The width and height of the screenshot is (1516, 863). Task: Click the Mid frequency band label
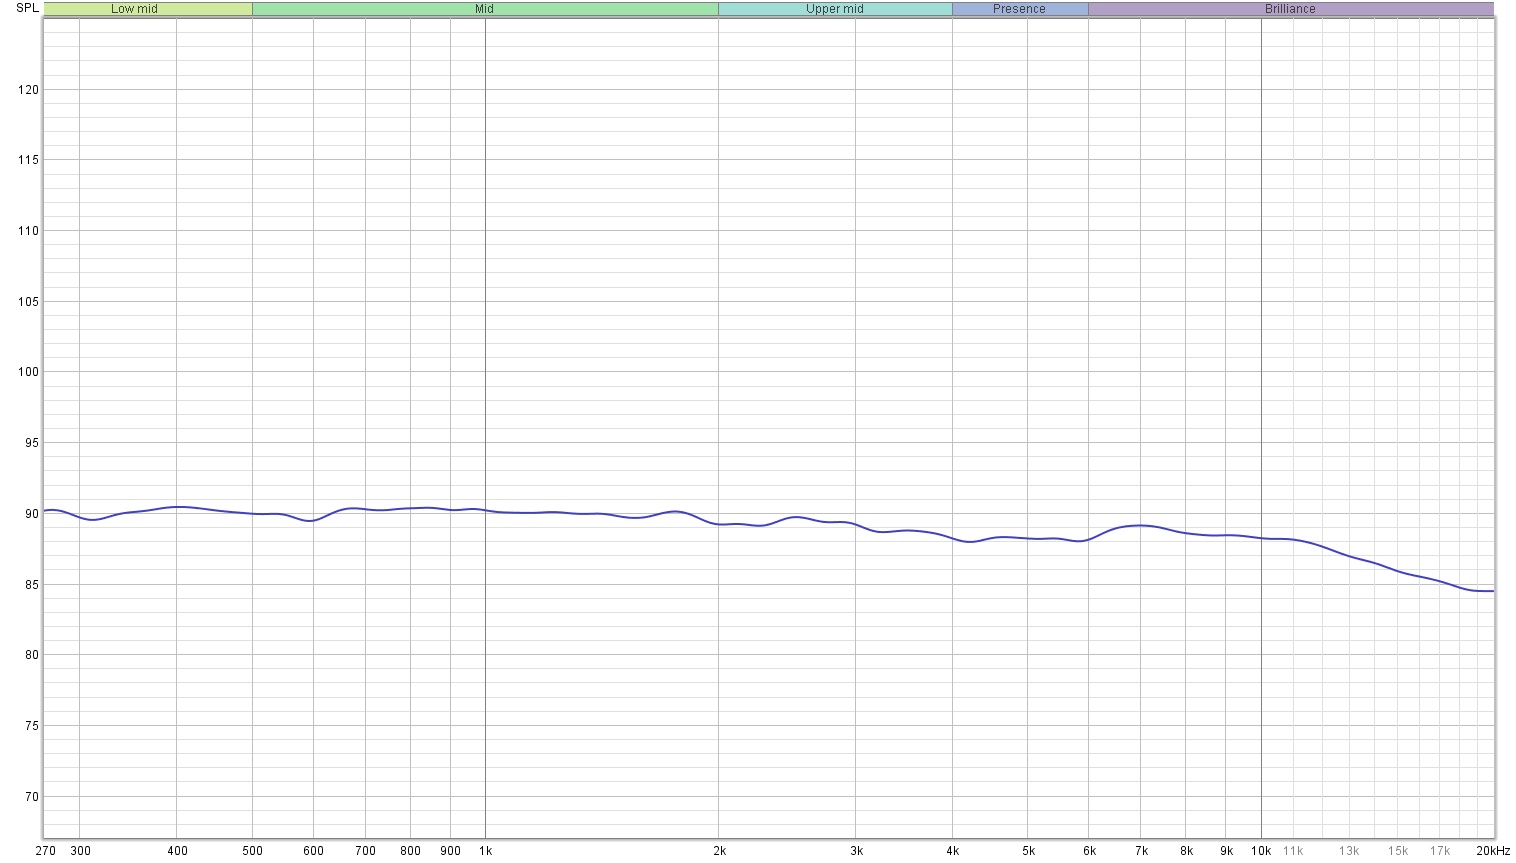484,9
